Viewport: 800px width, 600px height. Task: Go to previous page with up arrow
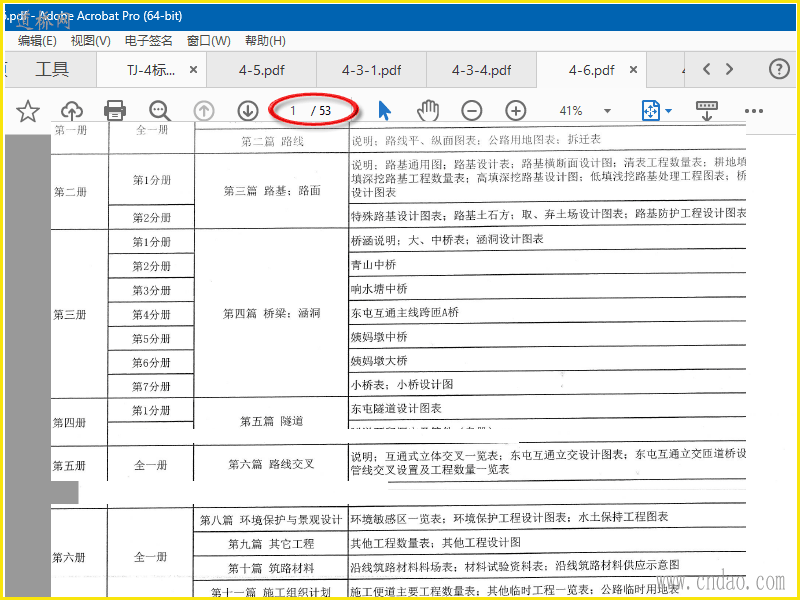(204, 110)
